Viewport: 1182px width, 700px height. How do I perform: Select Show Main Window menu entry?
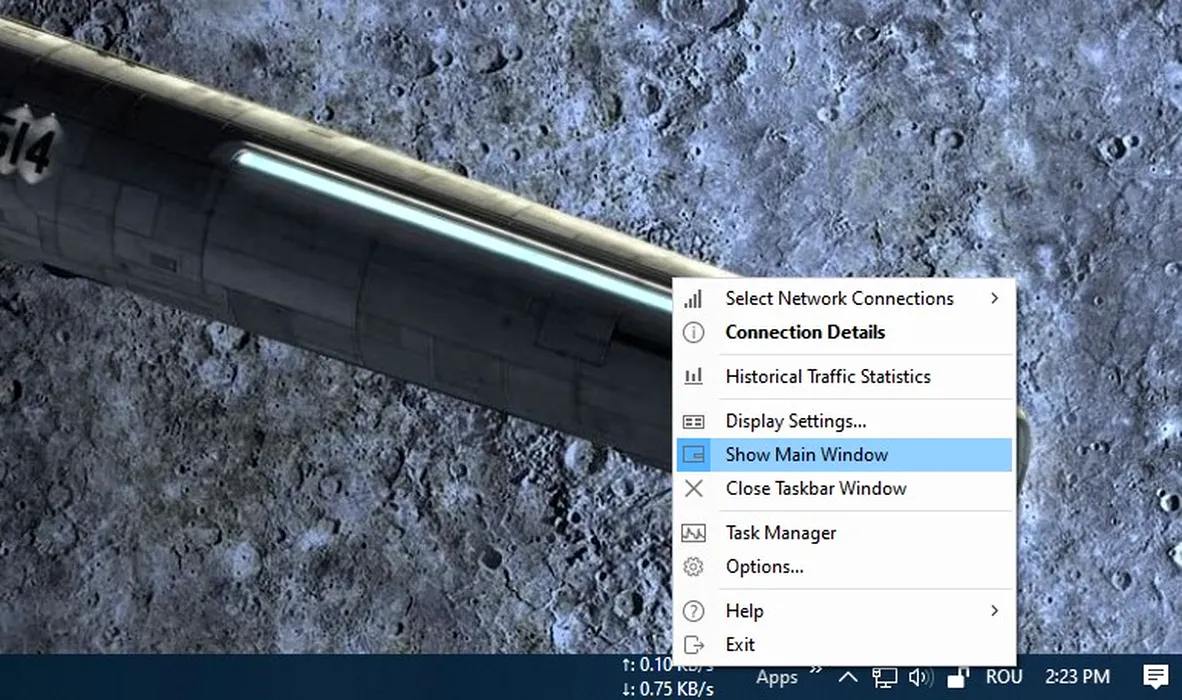844,454
